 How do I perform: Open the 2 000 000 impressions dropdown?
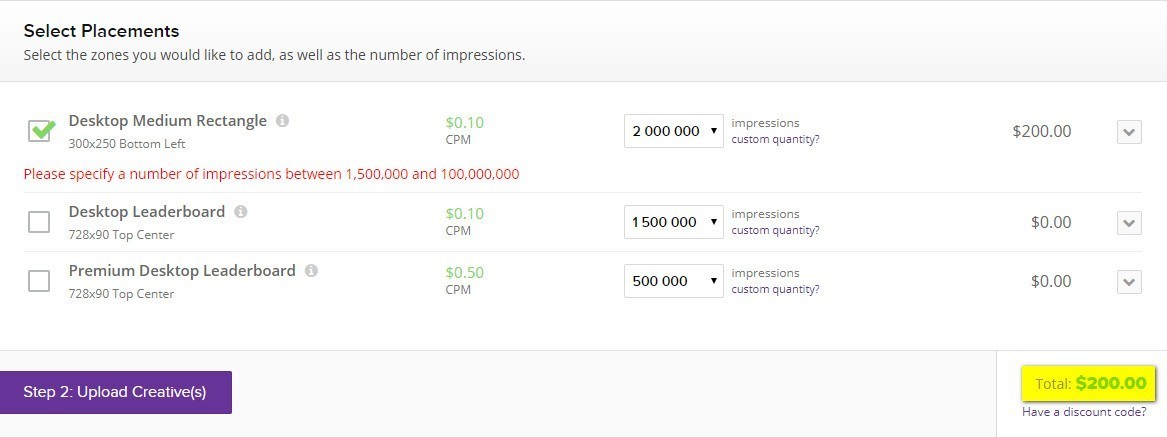tap(674, 131)
